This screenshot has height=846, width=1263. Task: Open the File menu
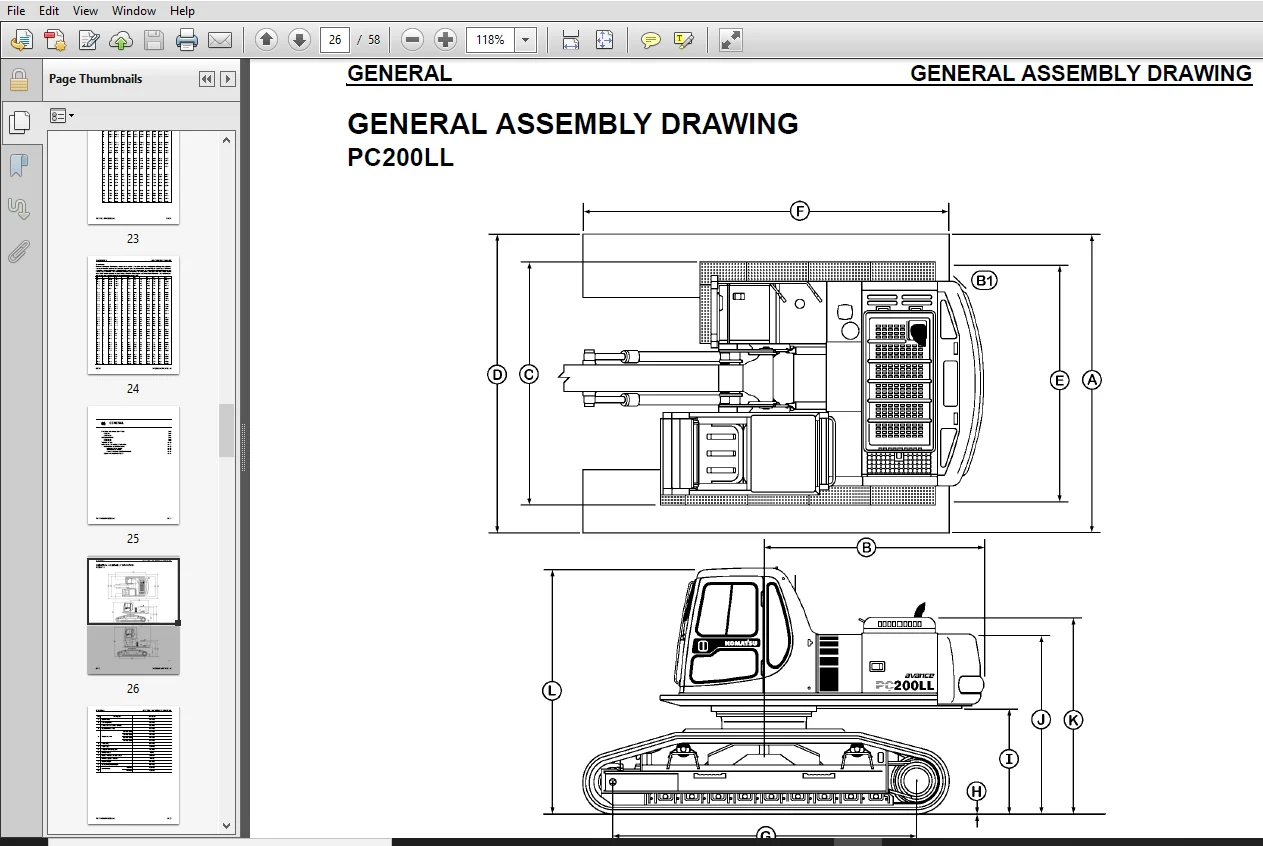coord(16,10)
